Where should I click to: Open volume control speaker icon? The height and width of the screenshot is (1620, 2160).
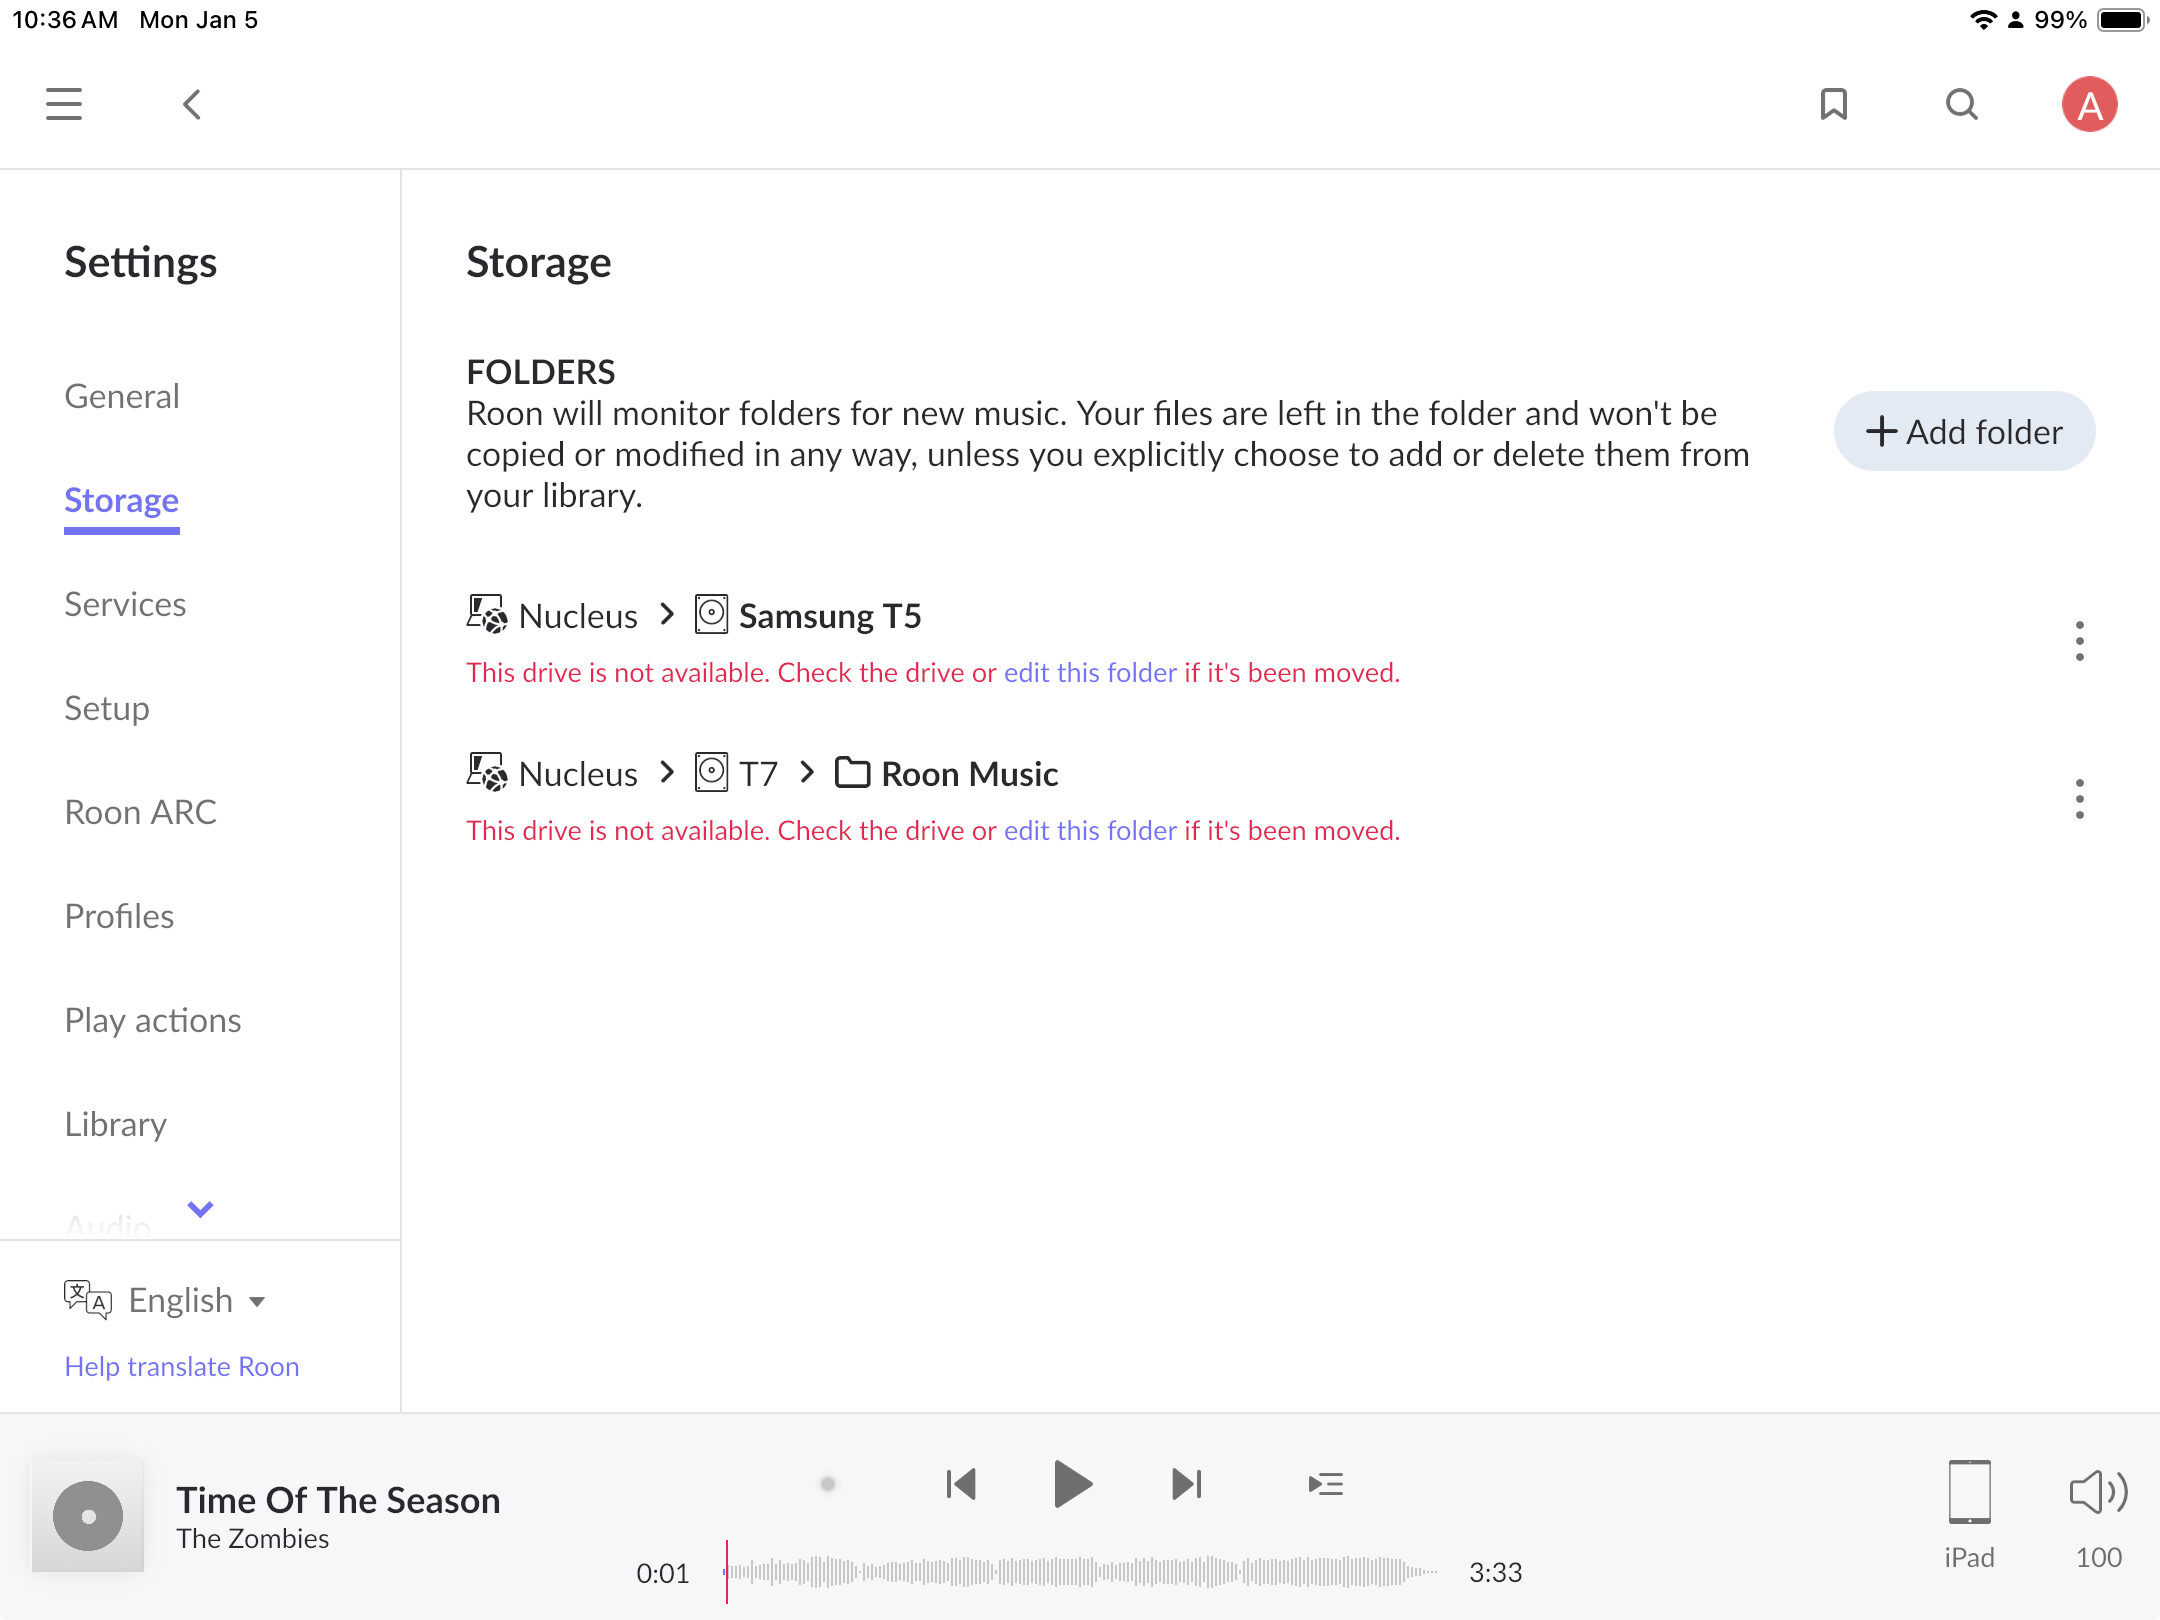point(2098,1492)
